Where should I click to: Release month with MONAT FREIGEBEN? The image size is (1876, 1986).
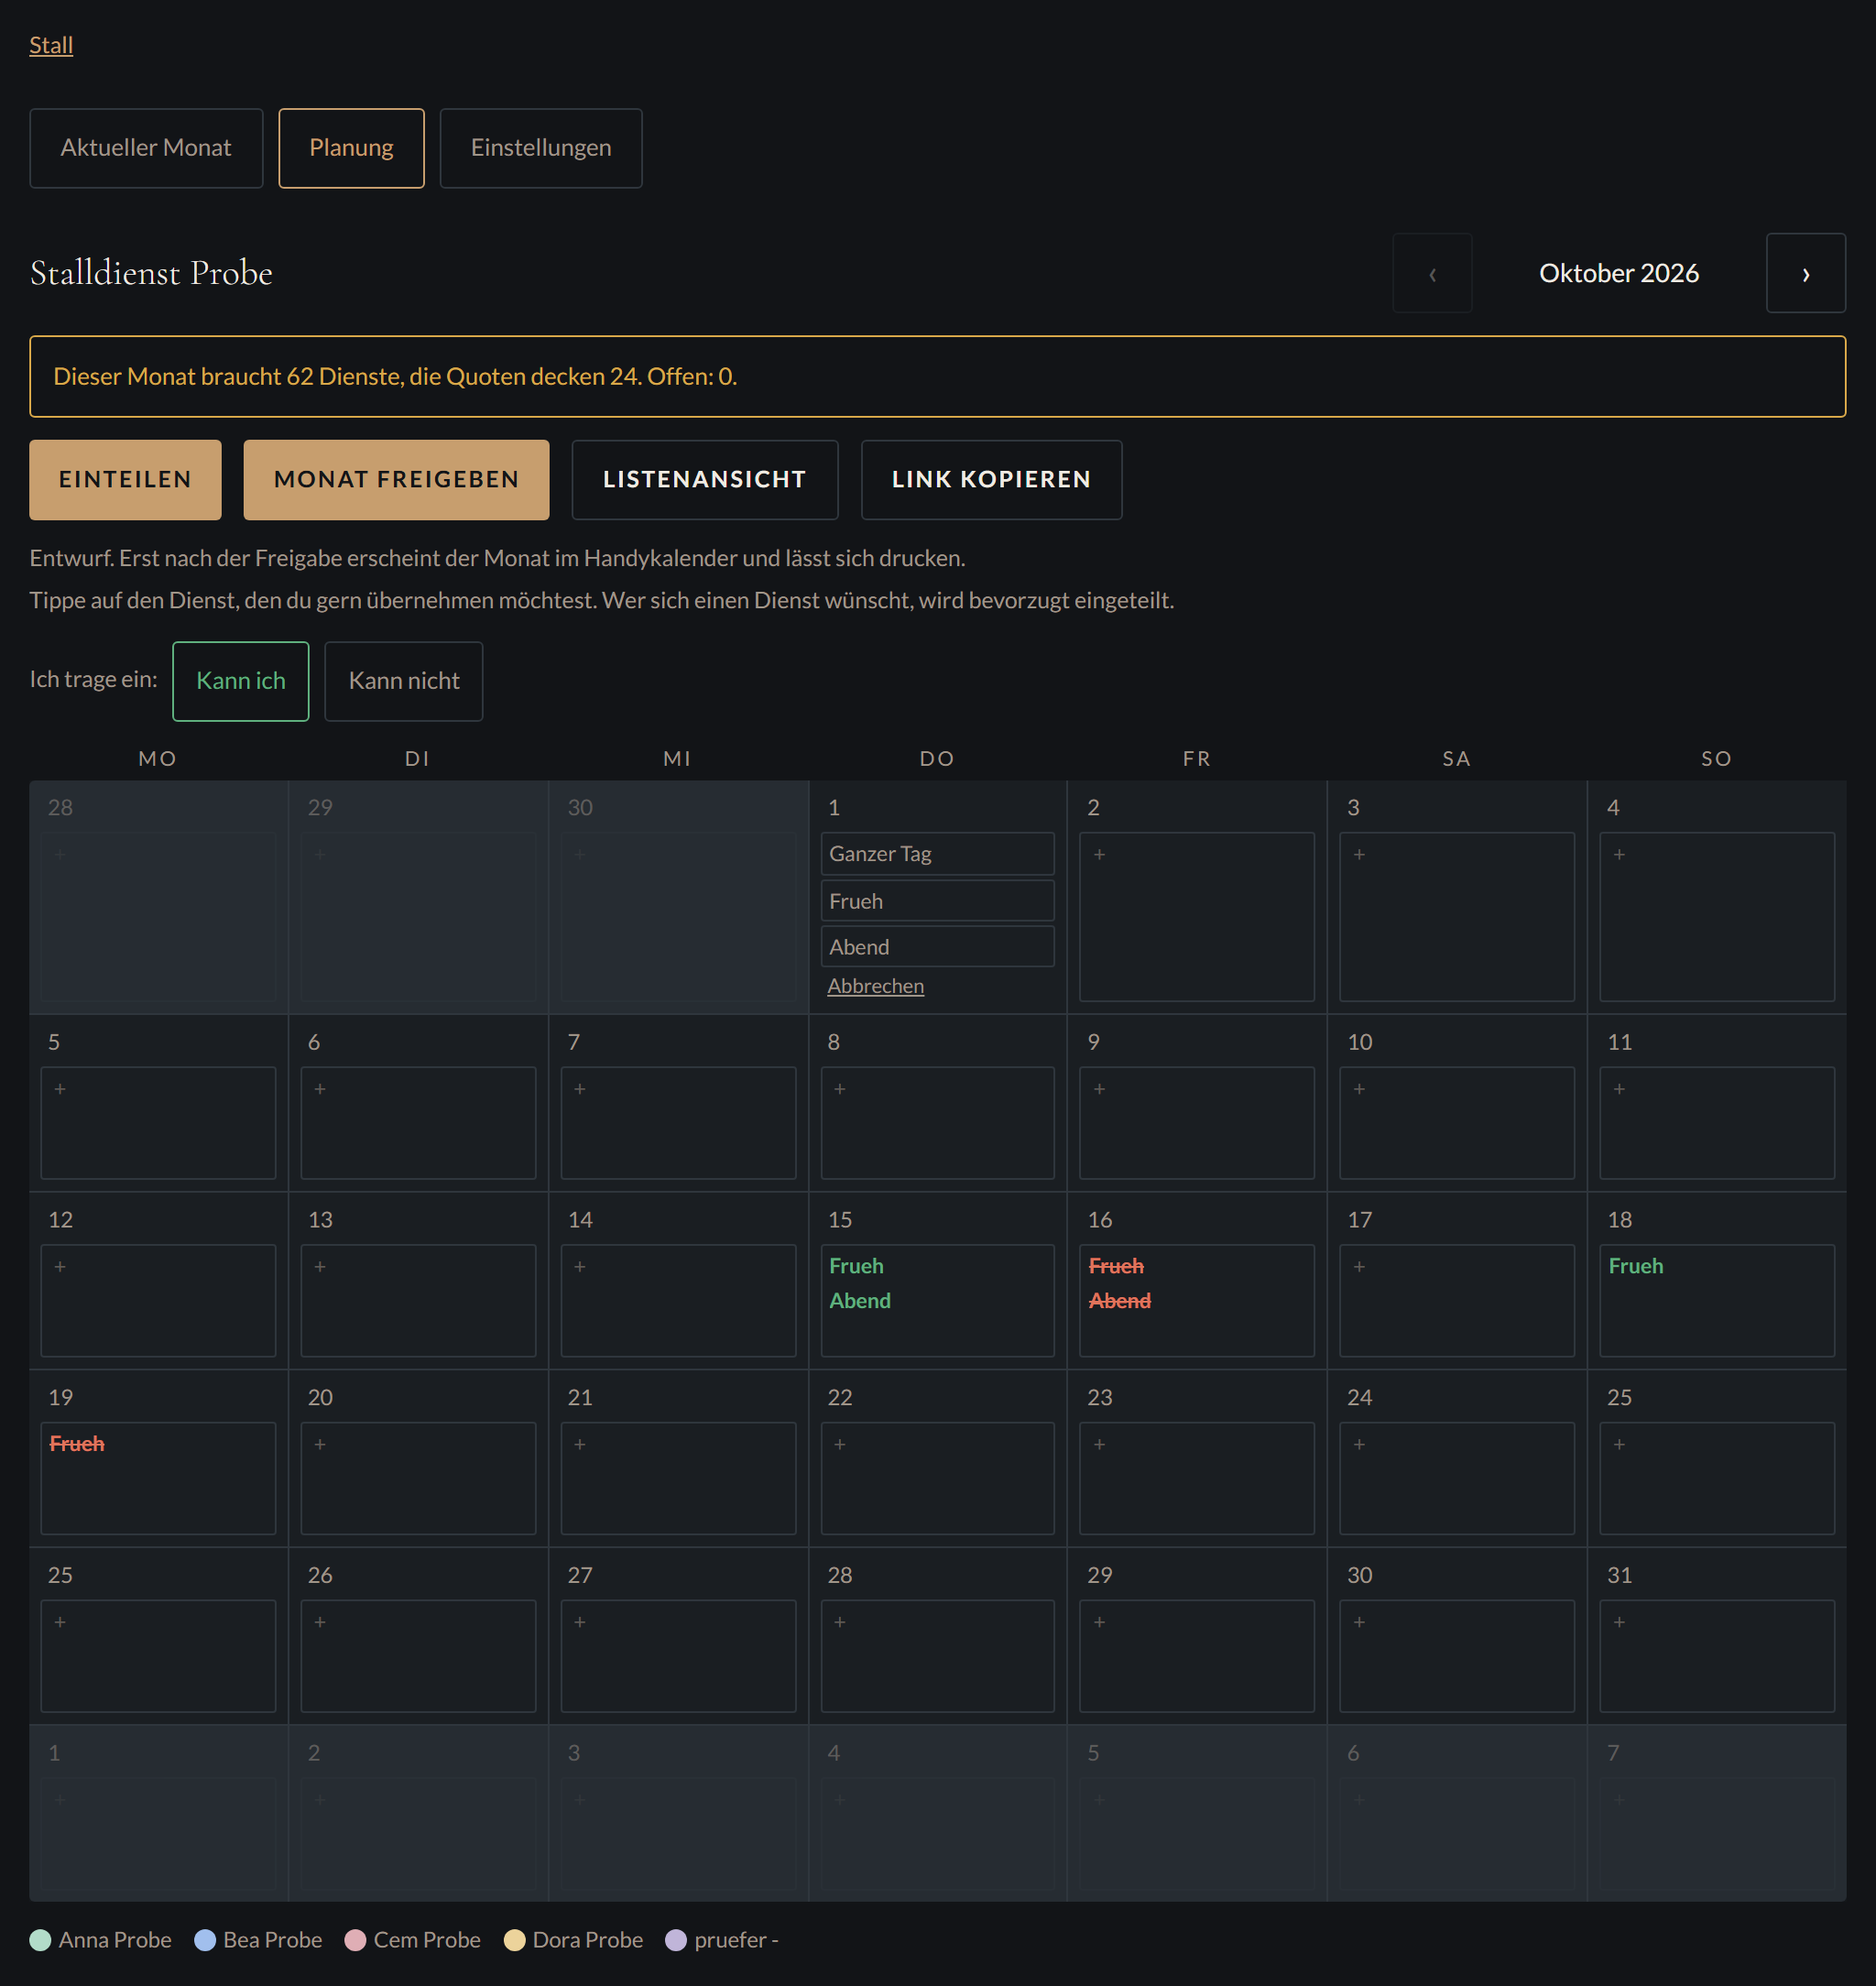tap(396, 480)
